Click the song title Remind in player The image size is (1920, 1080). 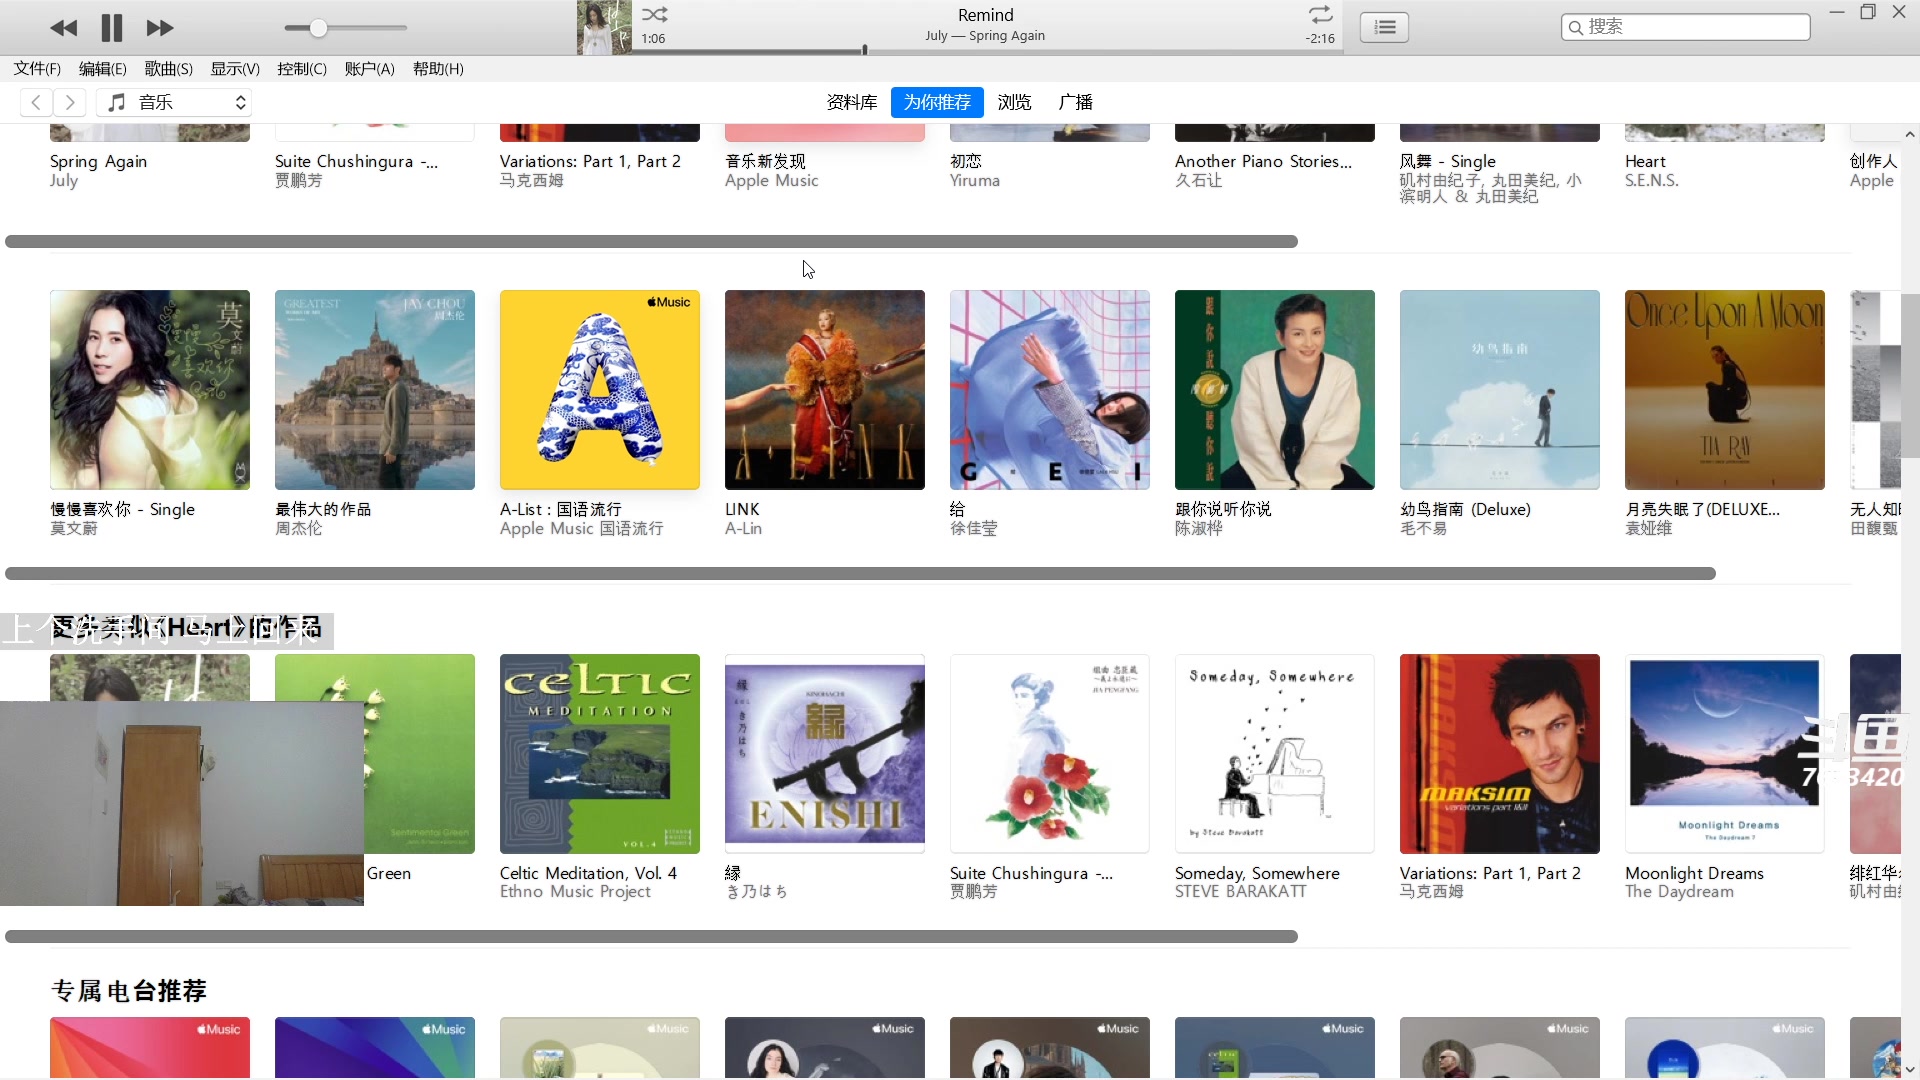point(985,15)
